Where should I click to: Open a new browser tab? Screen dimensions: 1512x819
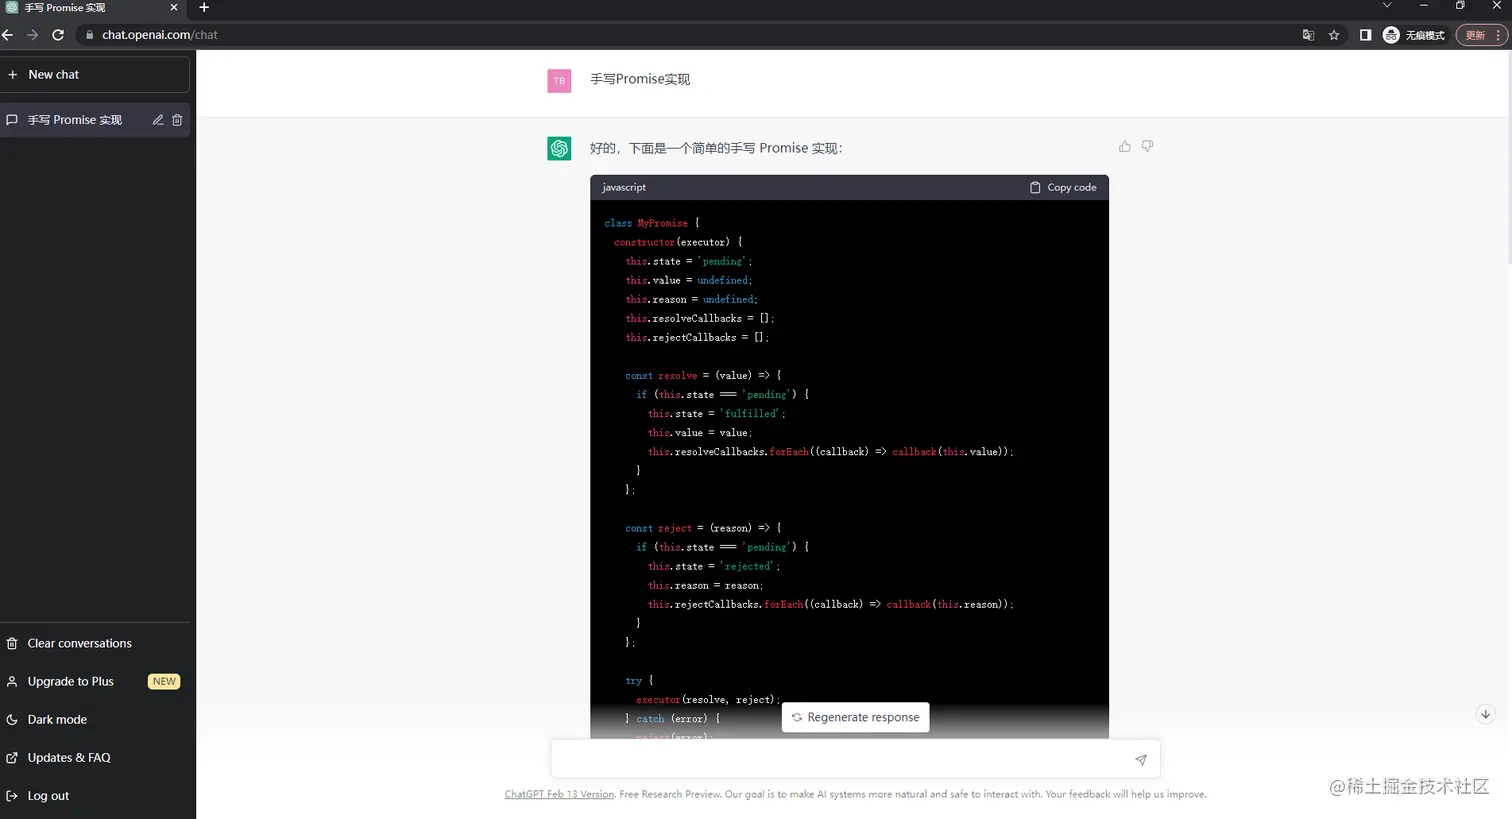[x=204, y=7]
